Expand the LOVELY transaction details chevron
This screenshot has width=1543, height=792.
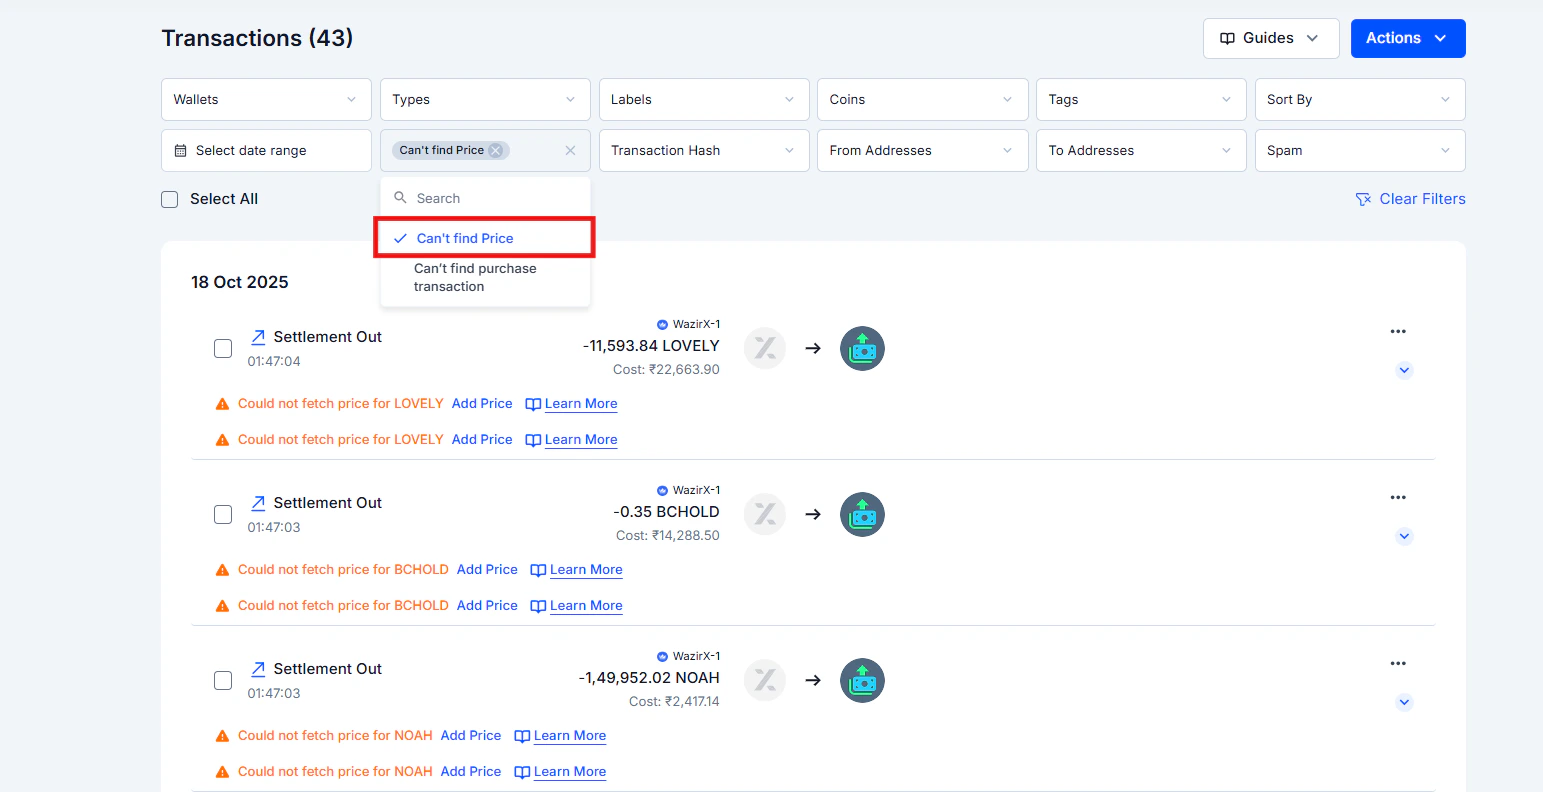(1404, 370)
